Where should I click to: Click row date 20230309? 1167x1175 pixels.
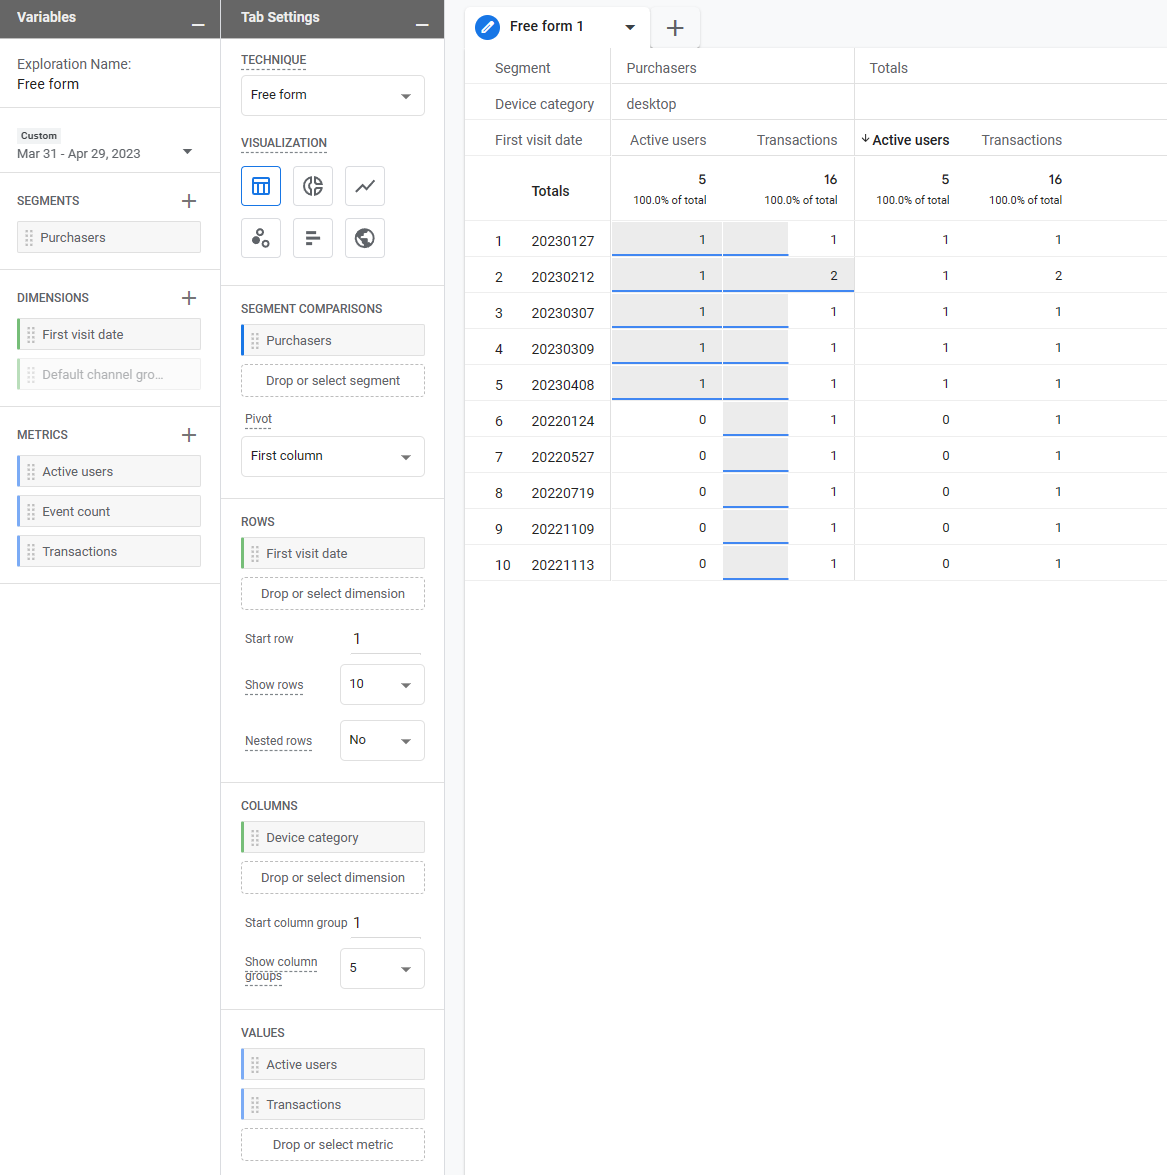pyautogui.click(x=562, y=349)
